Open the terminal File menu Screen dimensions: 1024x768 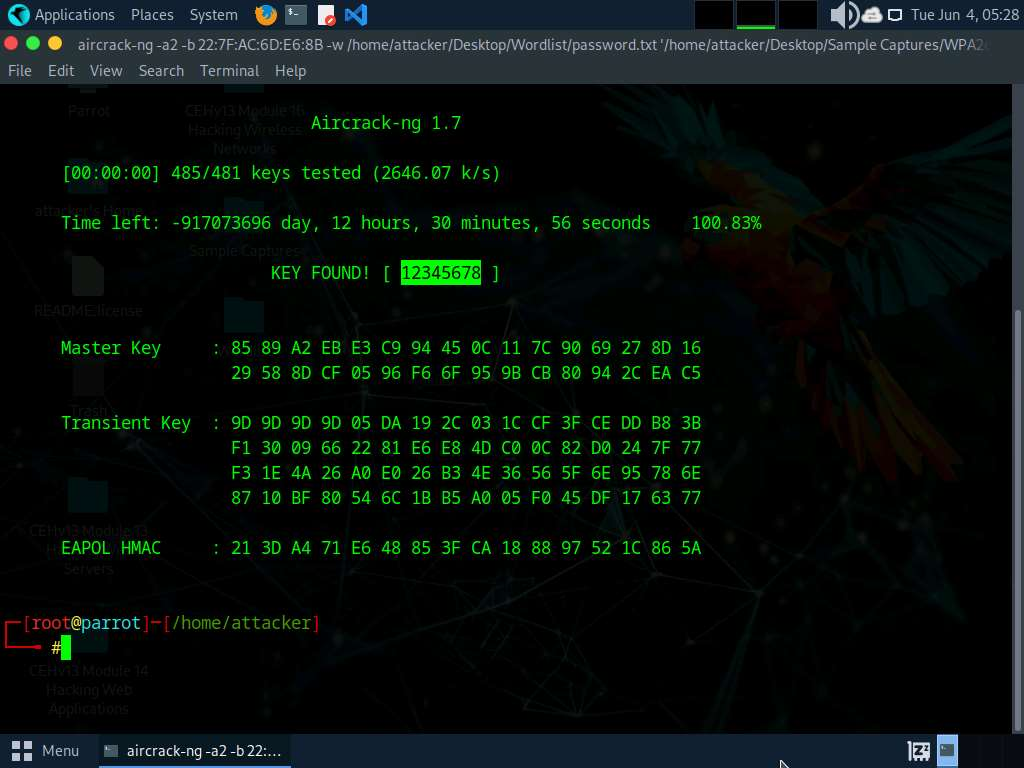tap(19, 71)
